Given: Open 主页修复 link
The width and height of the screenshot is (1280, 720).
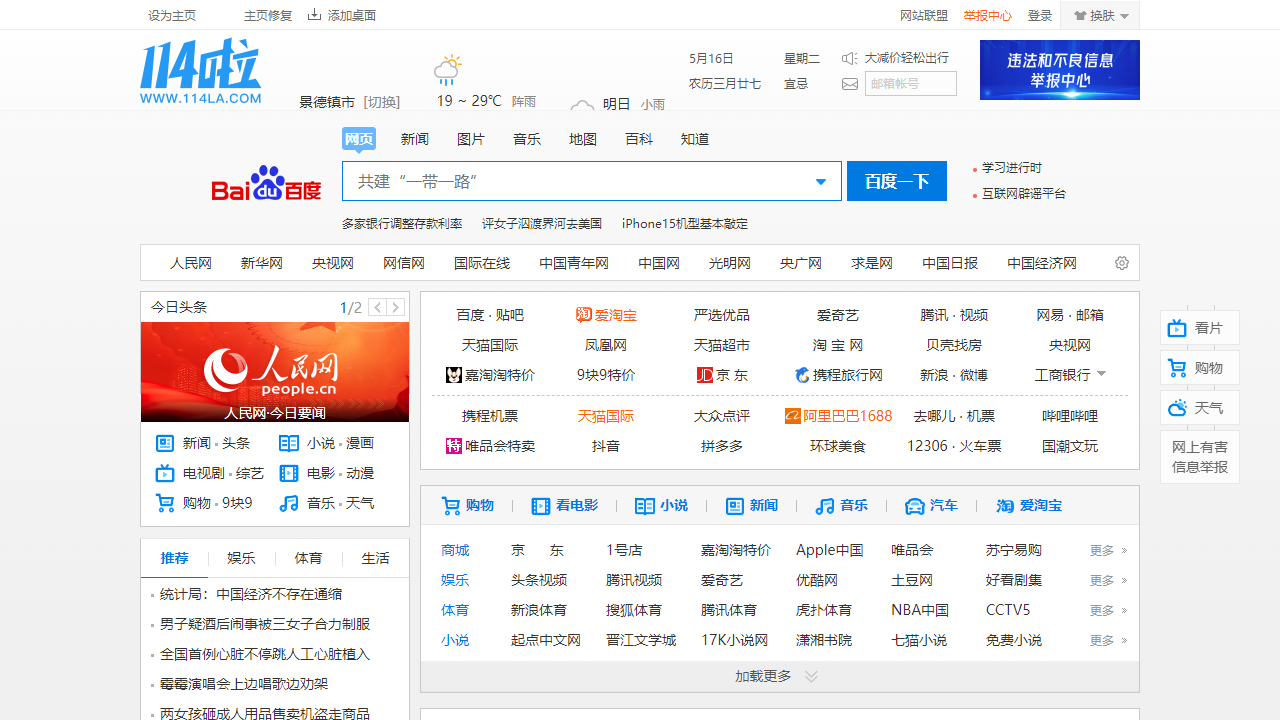Looking at the screenshot, I should click(268, 15).
